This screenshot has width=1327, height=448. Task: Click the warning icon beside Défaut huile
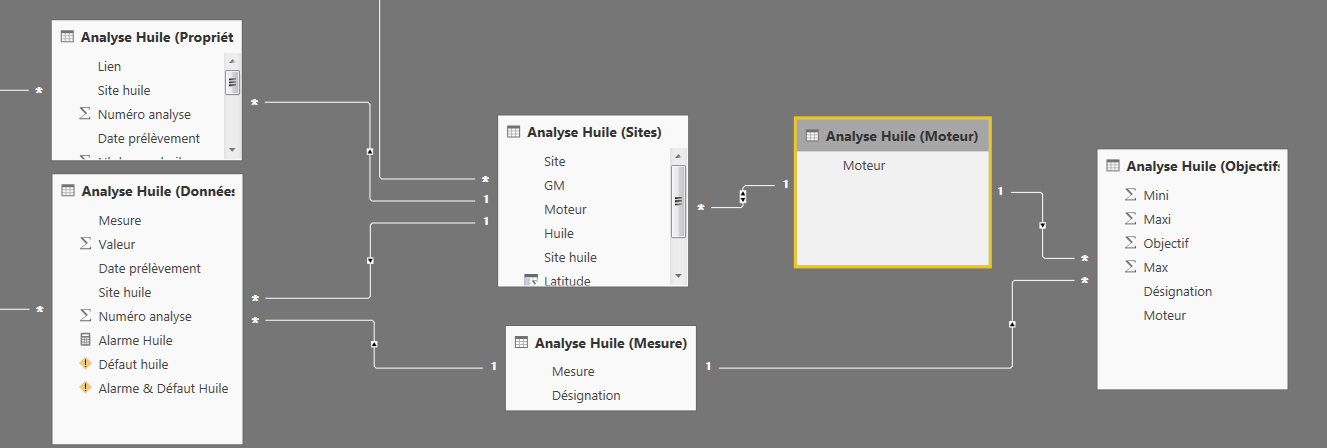pyautogui.click(x=85, y=364)
